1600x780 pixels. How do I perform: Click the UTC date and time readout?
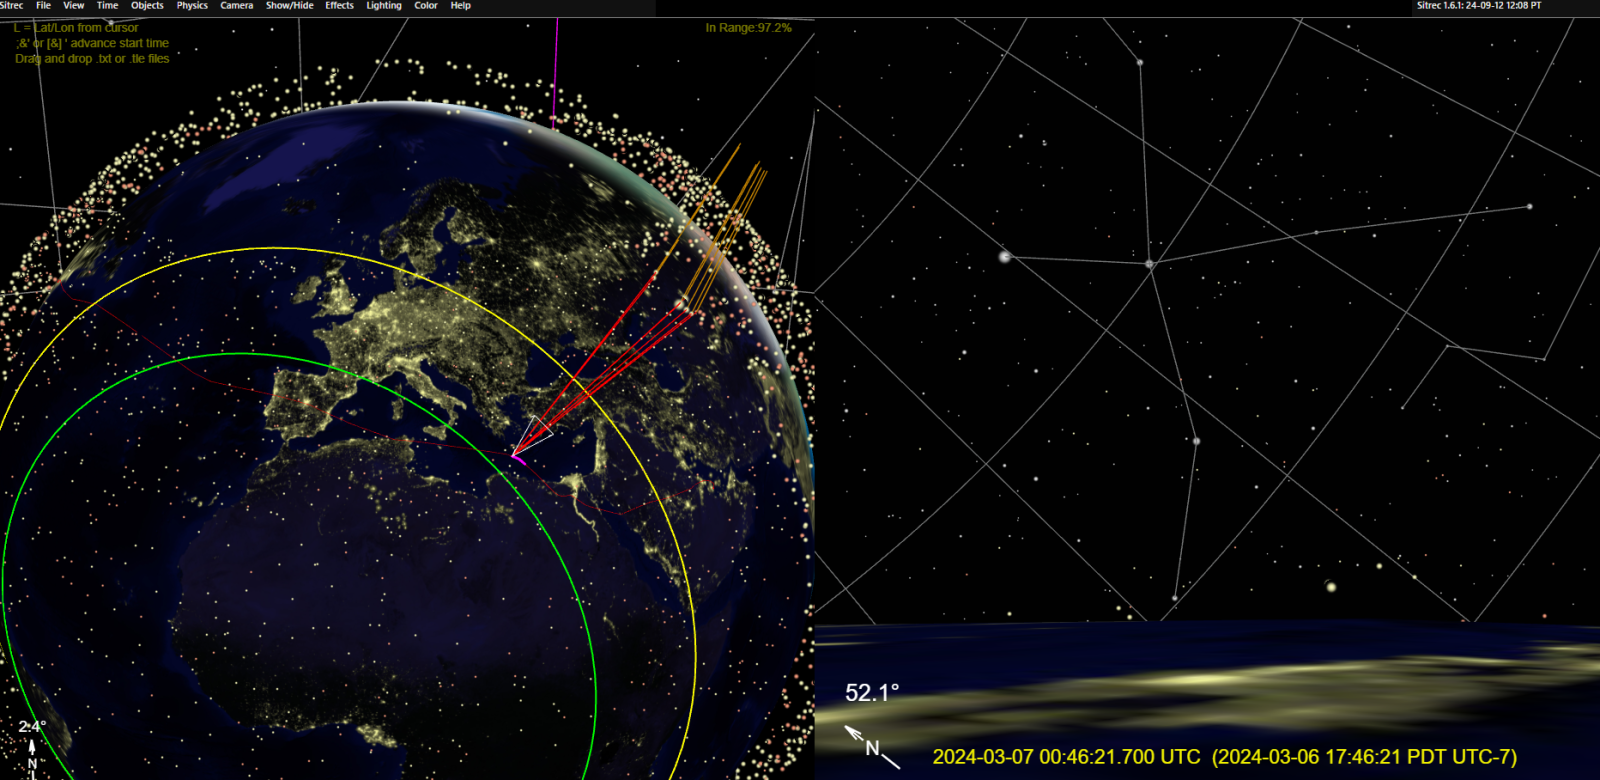click(x=1066, y=757)
